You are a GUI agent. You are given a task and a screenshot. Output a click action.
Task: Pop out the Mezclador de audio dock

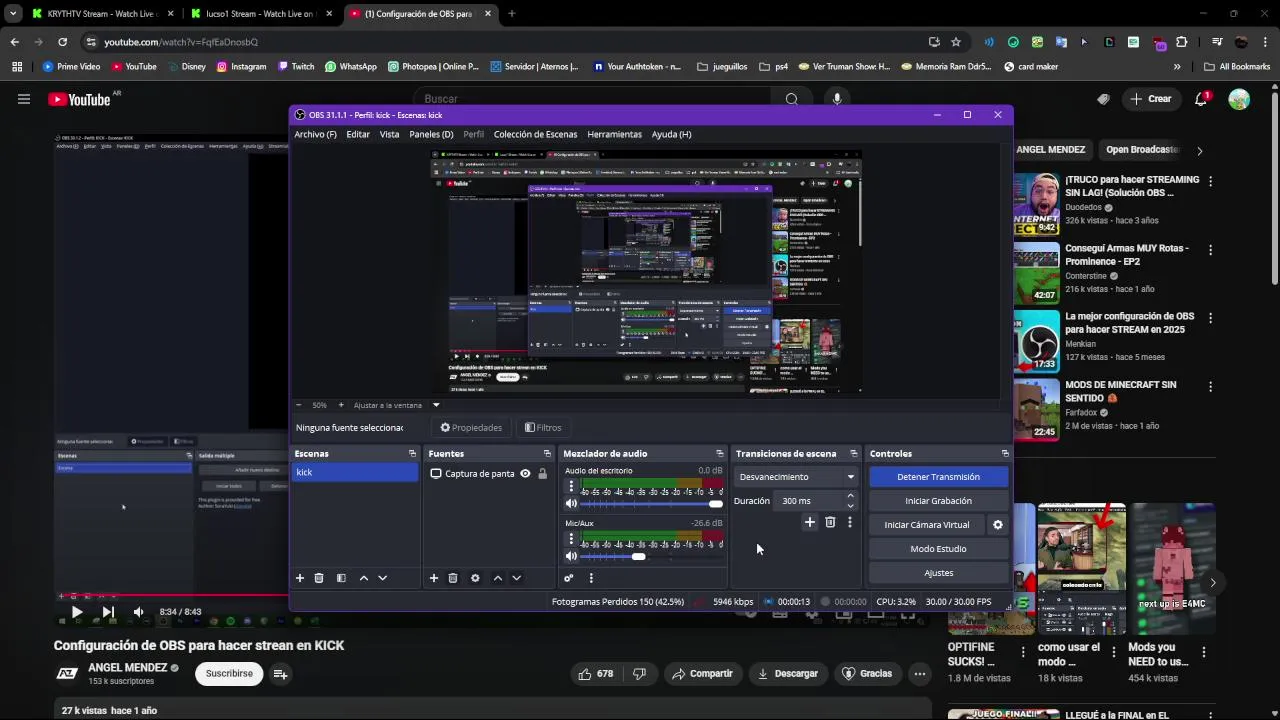(719, 454)
